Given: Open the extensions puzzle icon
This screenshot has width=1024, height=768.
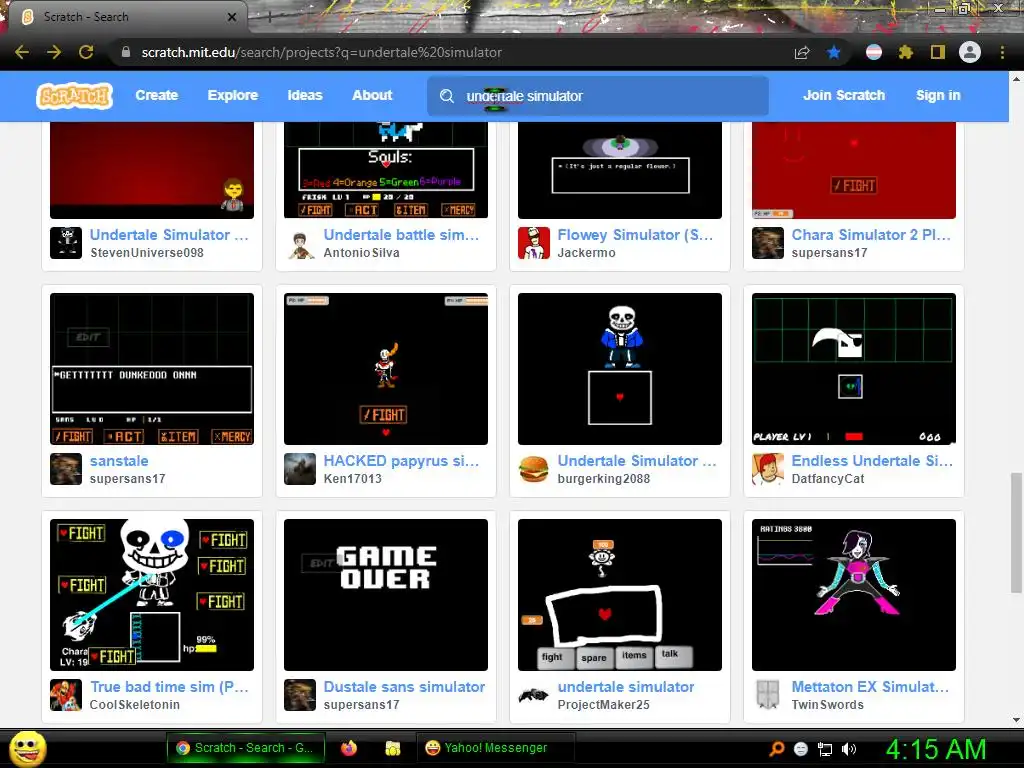Looking at the screenshot, I should [x=905, y=52].
